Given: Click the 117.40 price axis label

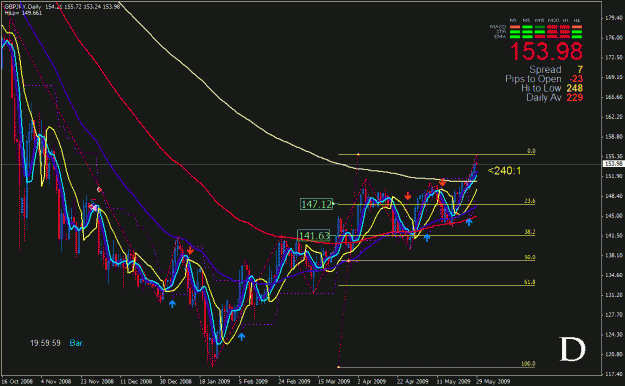Looking at the screenshot, I should [614, 374].
